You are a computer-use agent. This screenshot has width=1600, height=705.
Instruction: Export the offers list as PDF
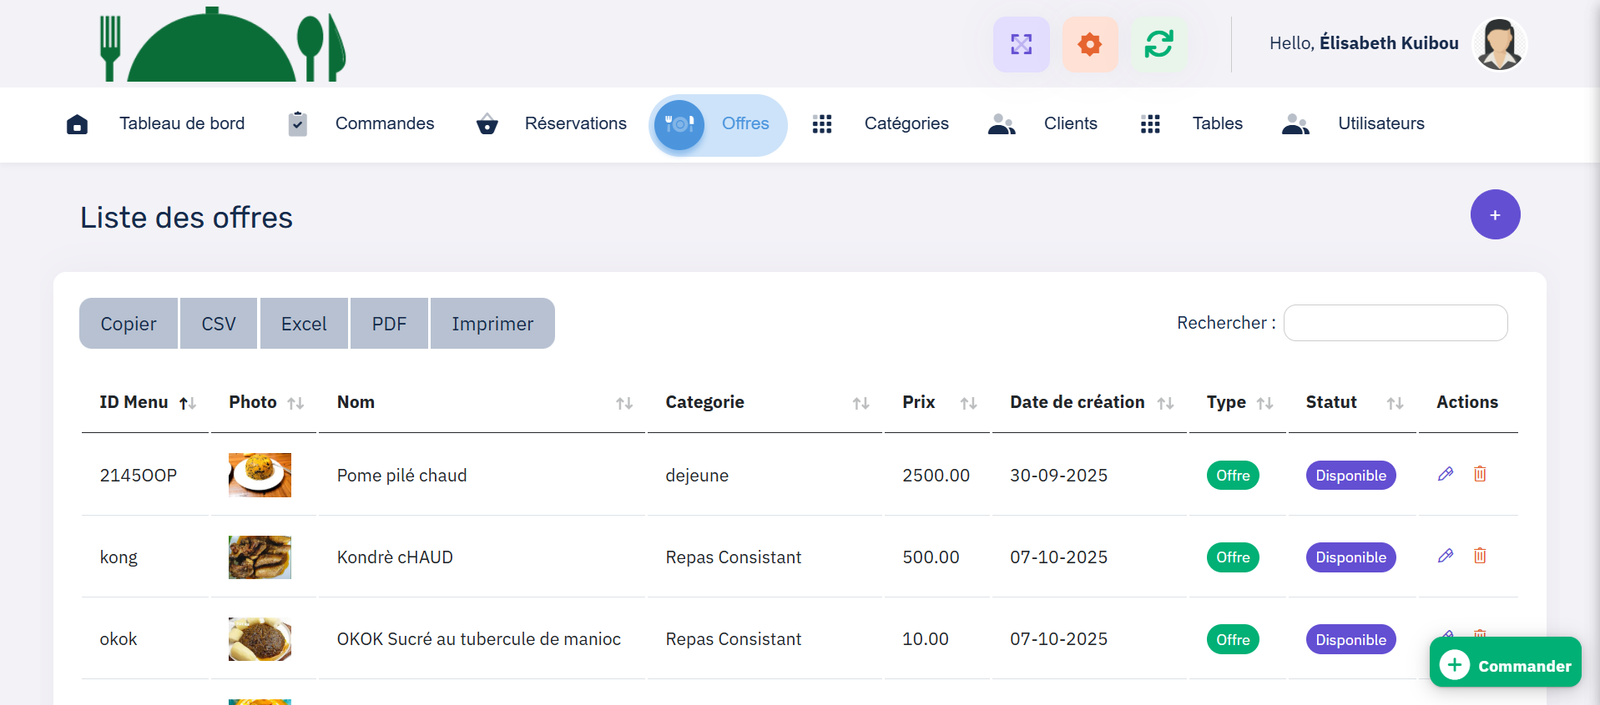pyautogui.click(x=389, y=324)
